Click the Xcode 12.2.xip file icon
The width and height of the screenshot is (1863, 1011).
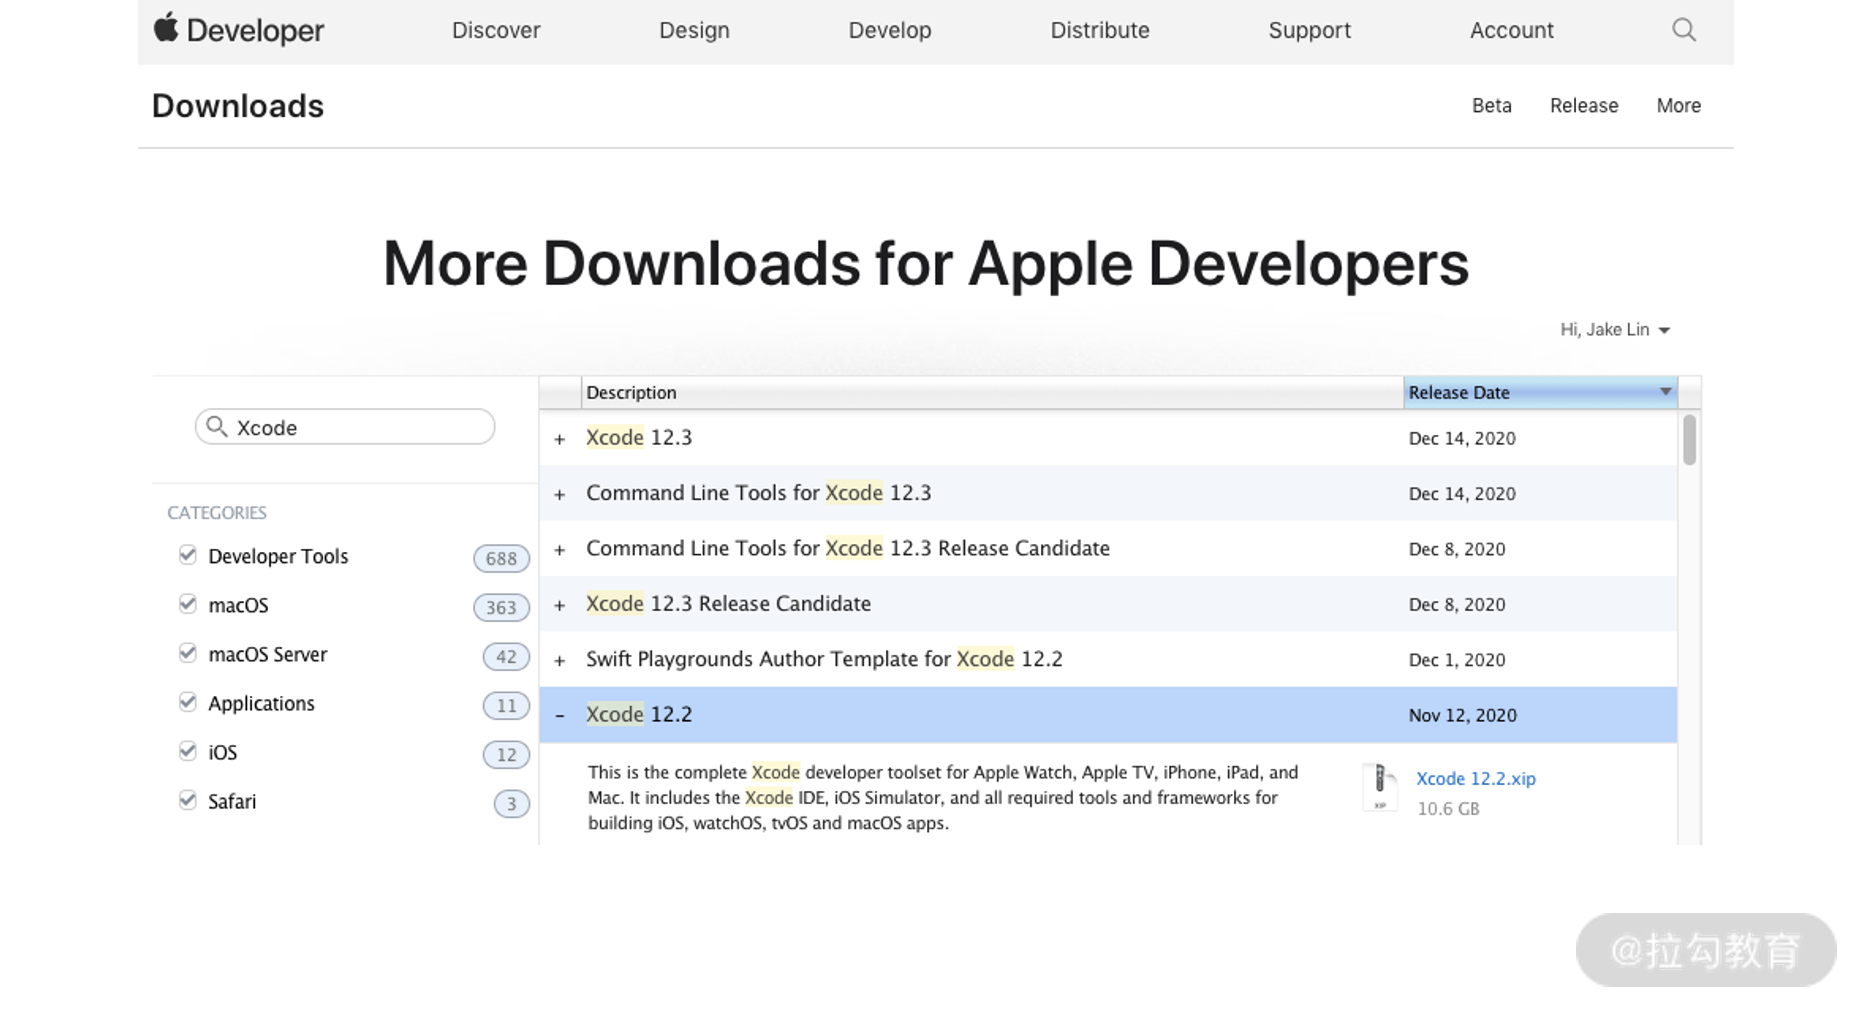click(1380, 787)
